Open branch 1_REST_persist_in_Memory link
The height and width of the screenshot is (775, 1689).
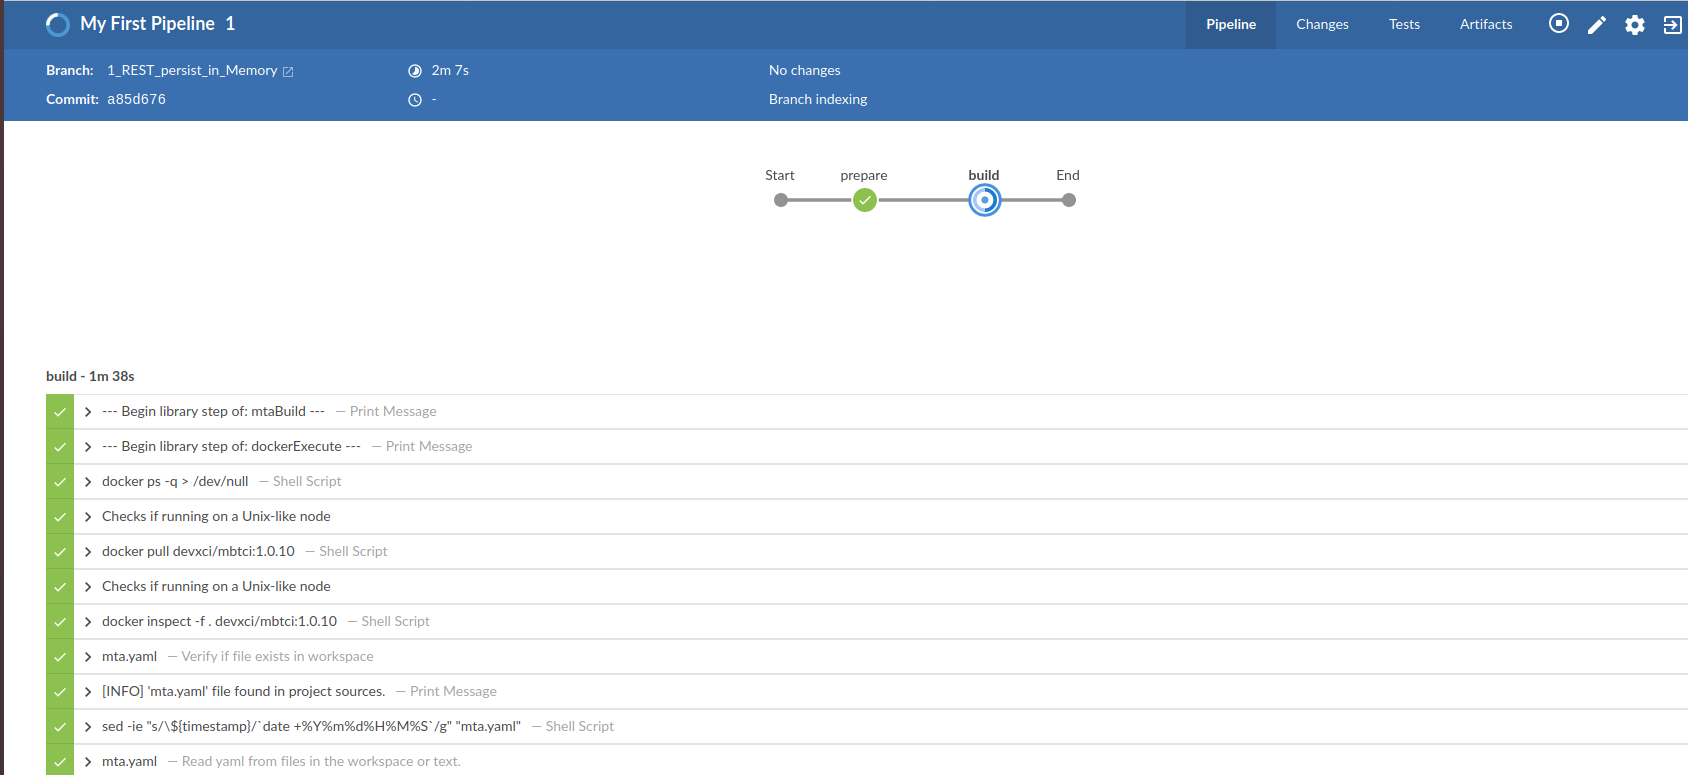coord(192,71)
